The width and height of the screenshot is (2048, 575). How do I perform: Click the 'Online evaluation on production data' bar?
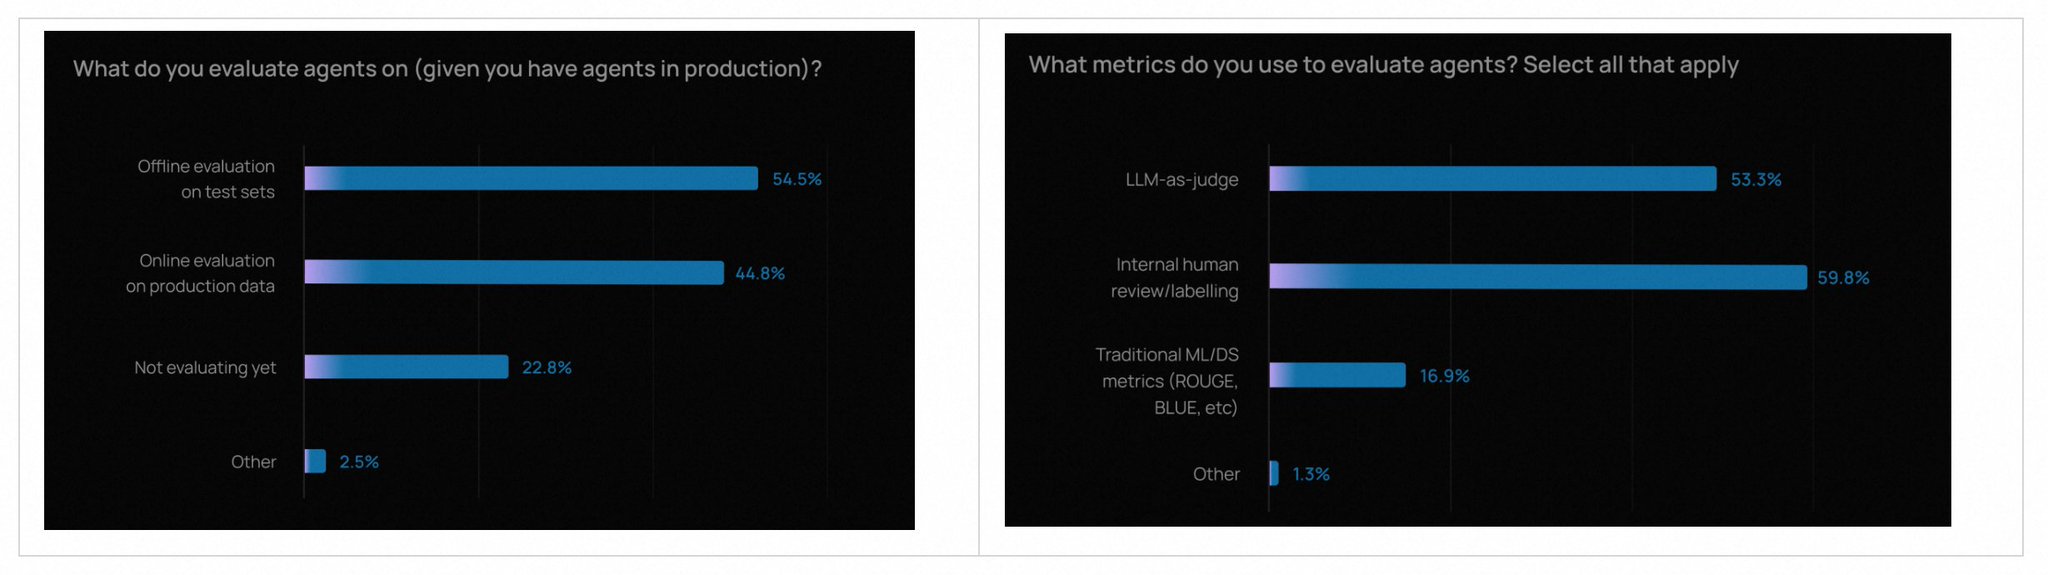click(514, 273)
